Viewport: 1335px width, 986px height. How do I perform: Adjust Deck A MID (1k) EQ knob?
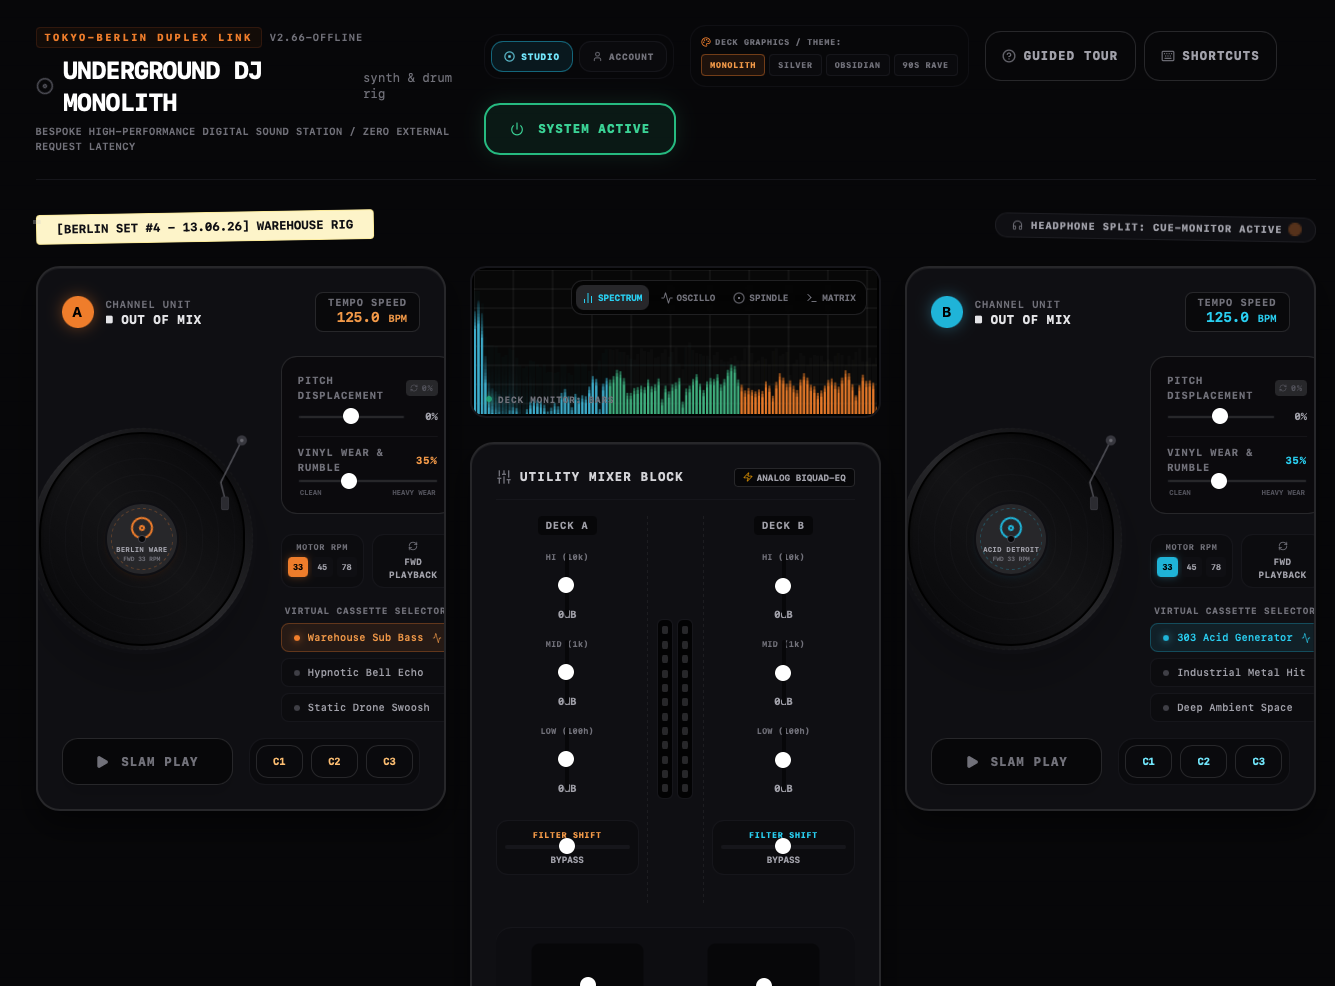(x=566, y=672)
